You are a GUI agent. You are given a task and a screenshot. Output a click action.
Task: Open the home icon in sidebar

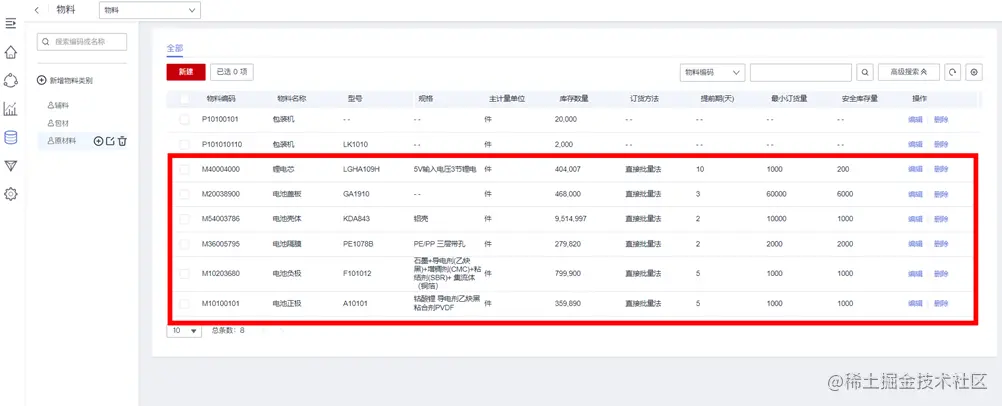[10, 52]
